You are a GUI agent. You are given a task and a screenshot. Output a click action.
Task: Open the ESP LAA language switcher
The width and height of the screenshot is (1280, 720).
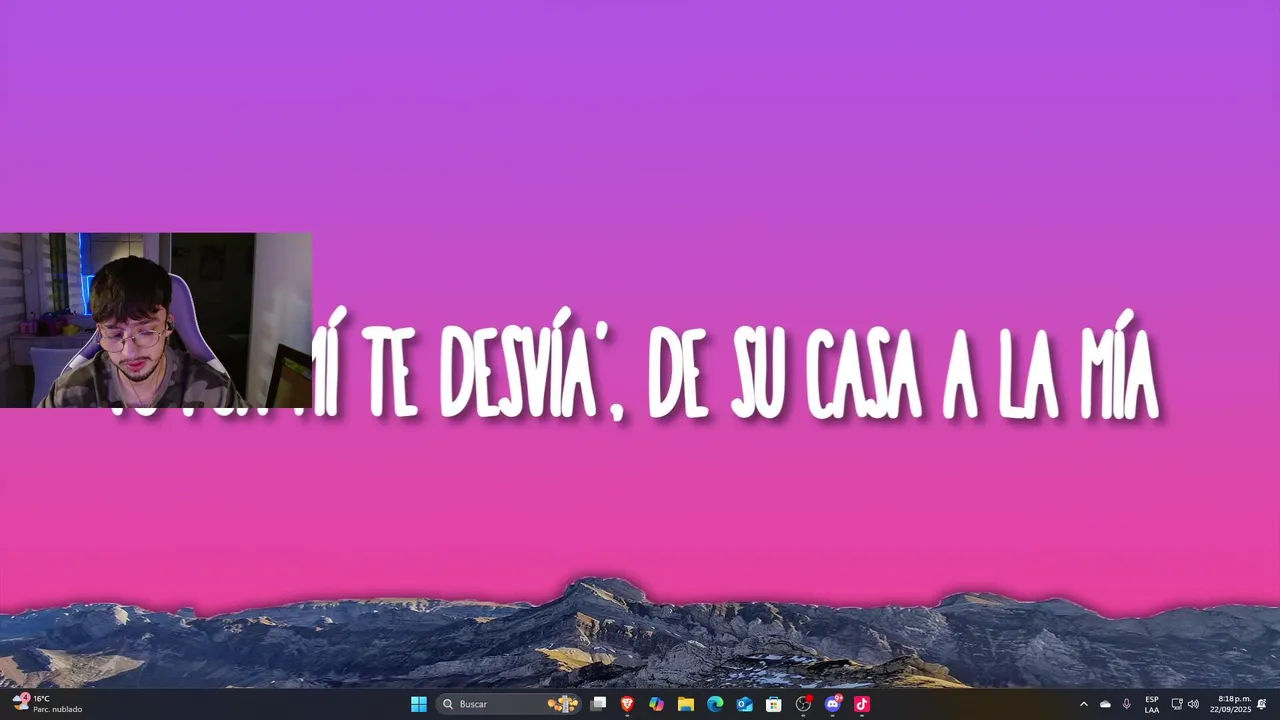pyautogui.click(x=1152, y=704)
